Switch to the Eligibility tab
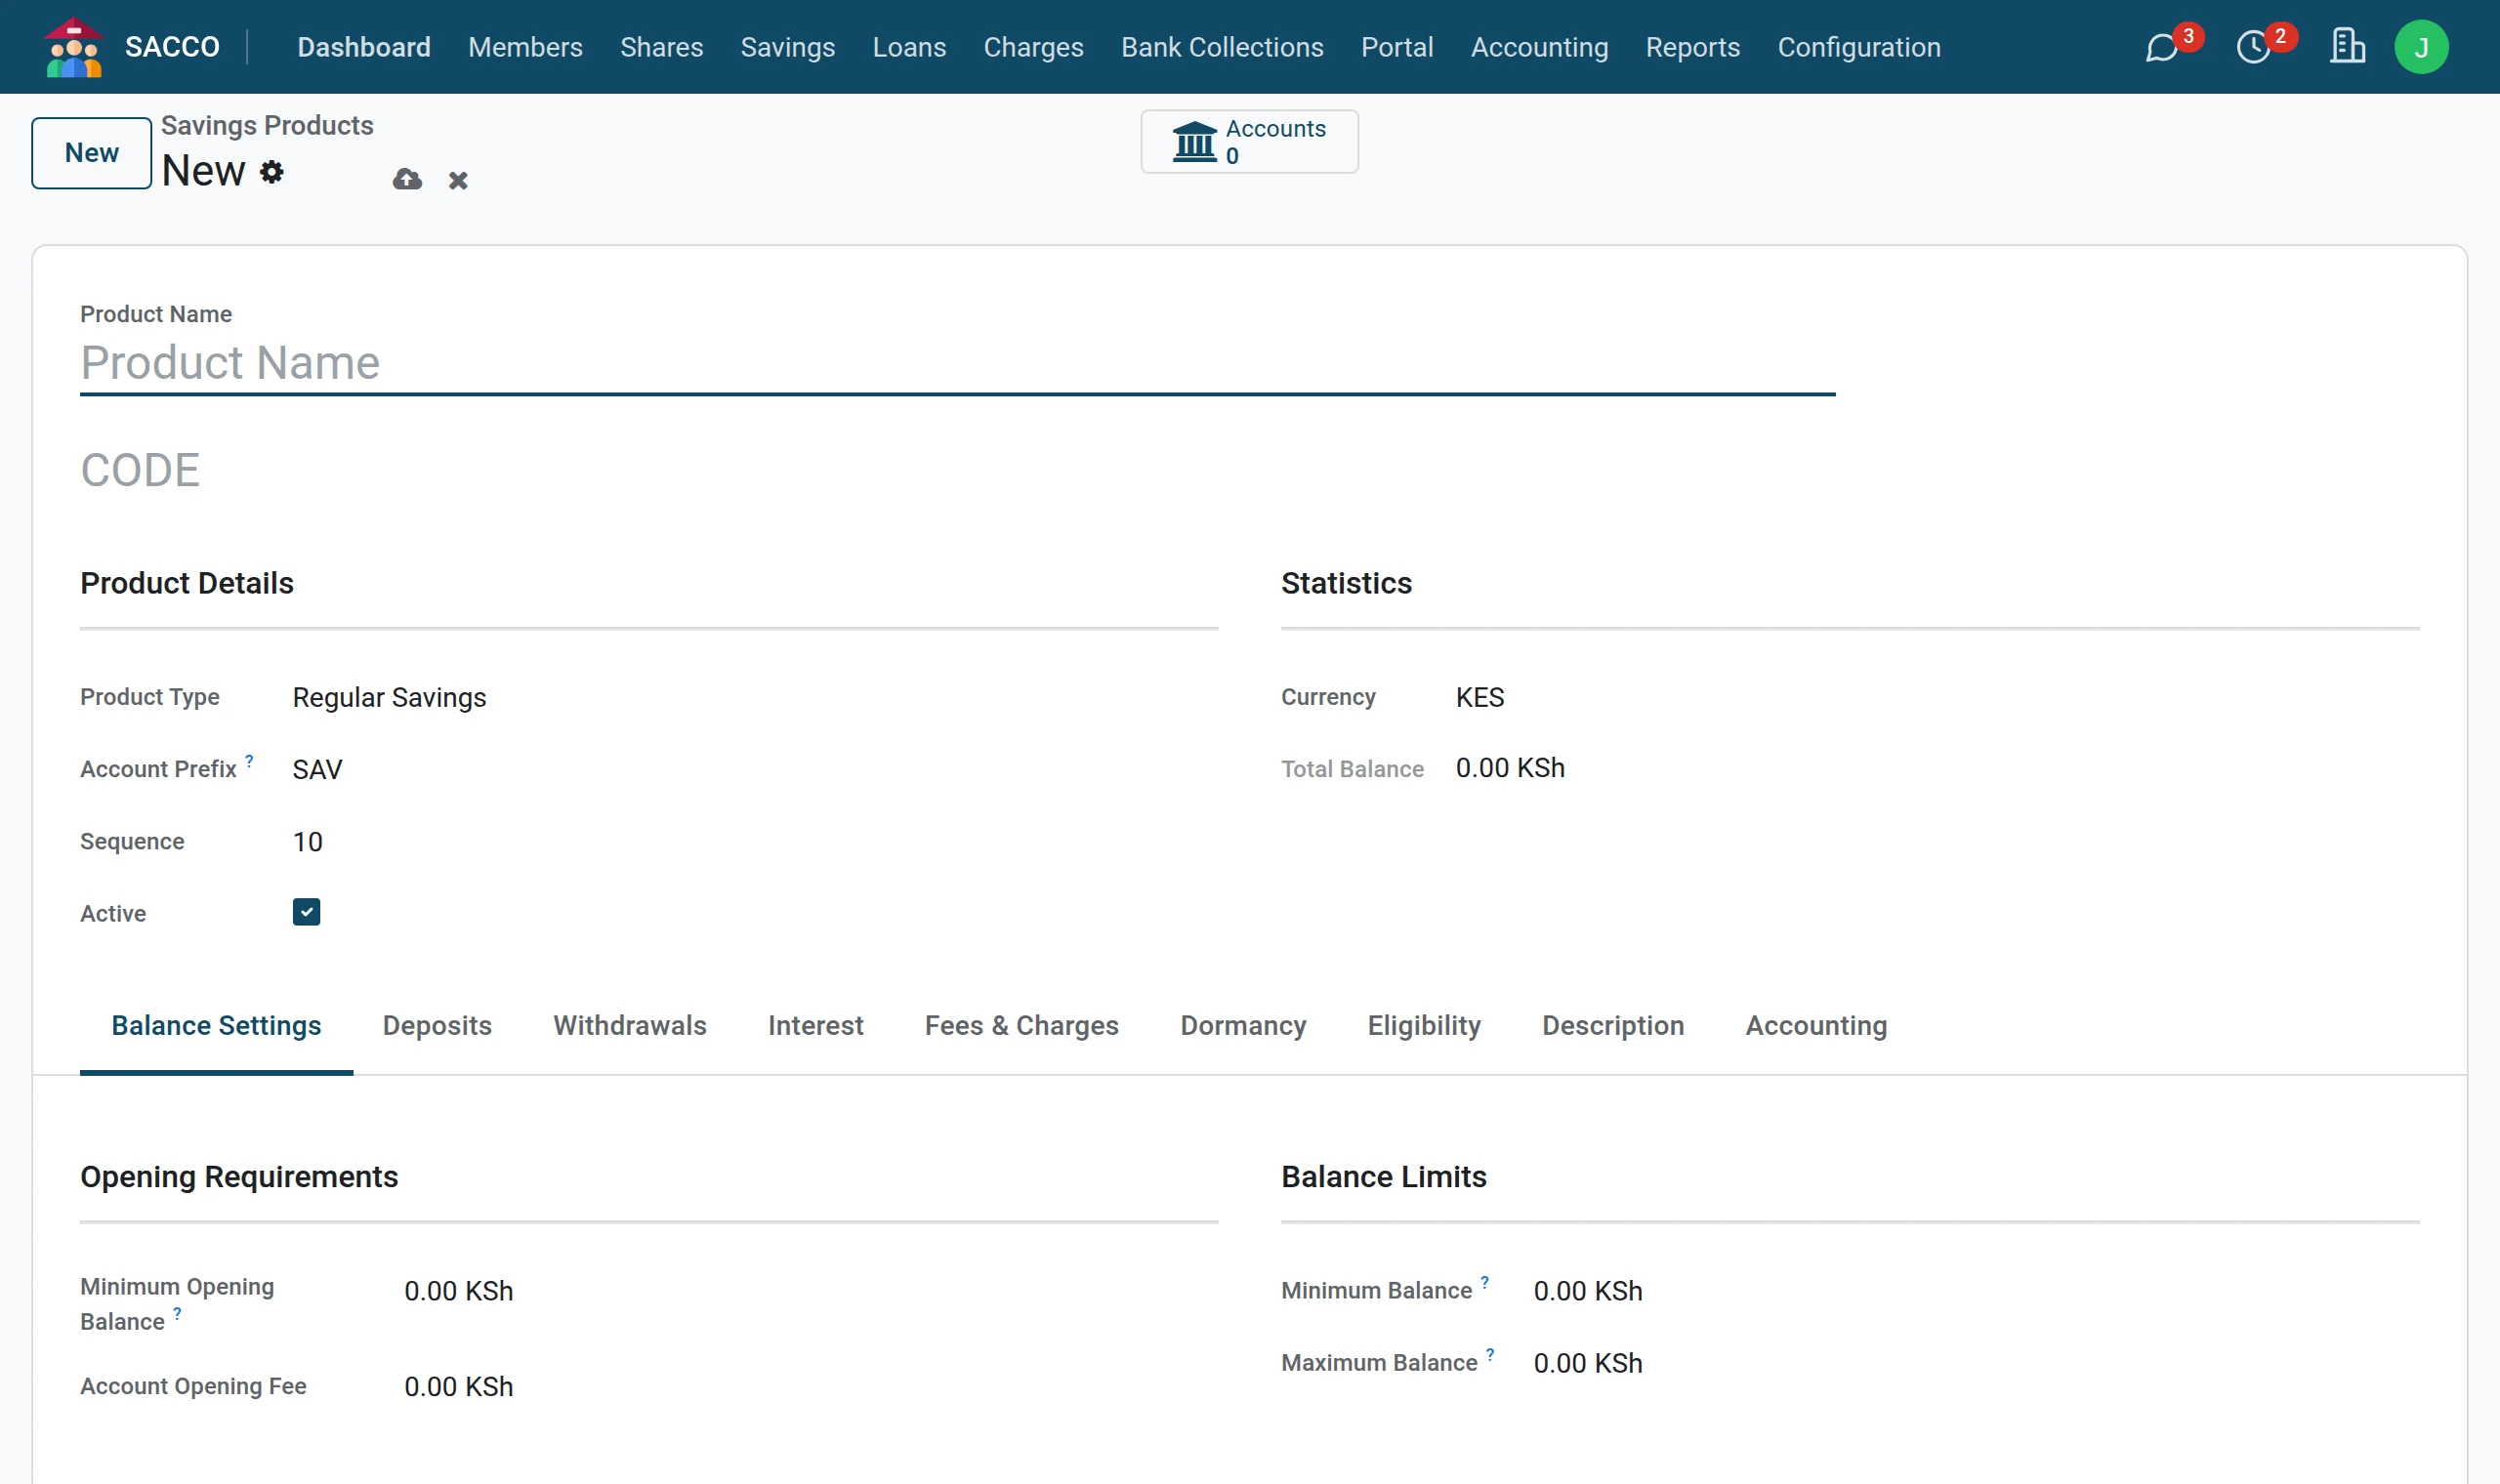Screen dimensions: 2500x1484 coord(1424,1026)
